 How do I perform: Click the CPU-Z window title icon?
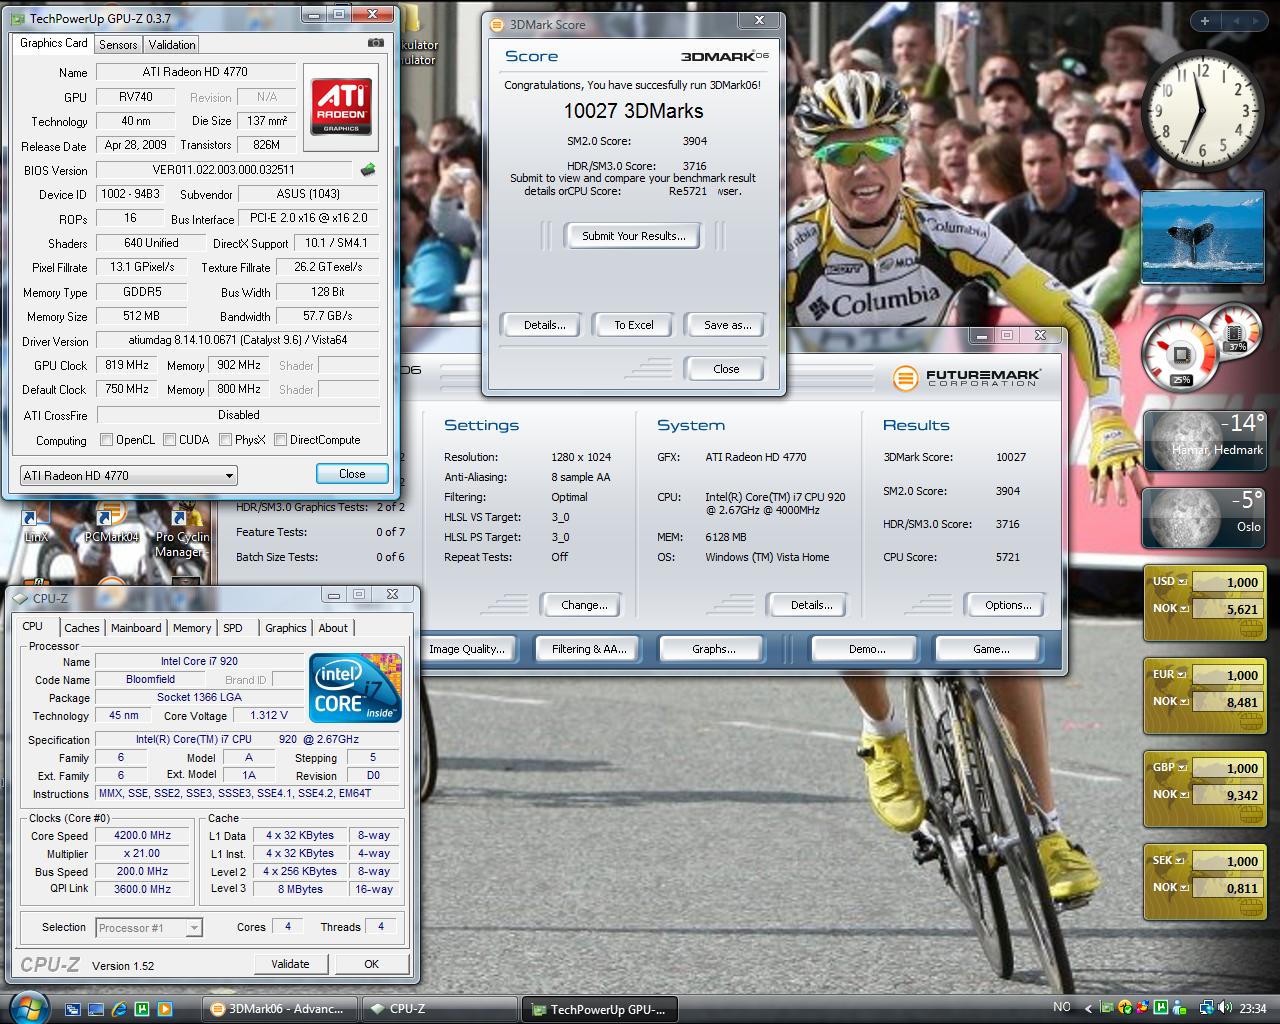21,598
